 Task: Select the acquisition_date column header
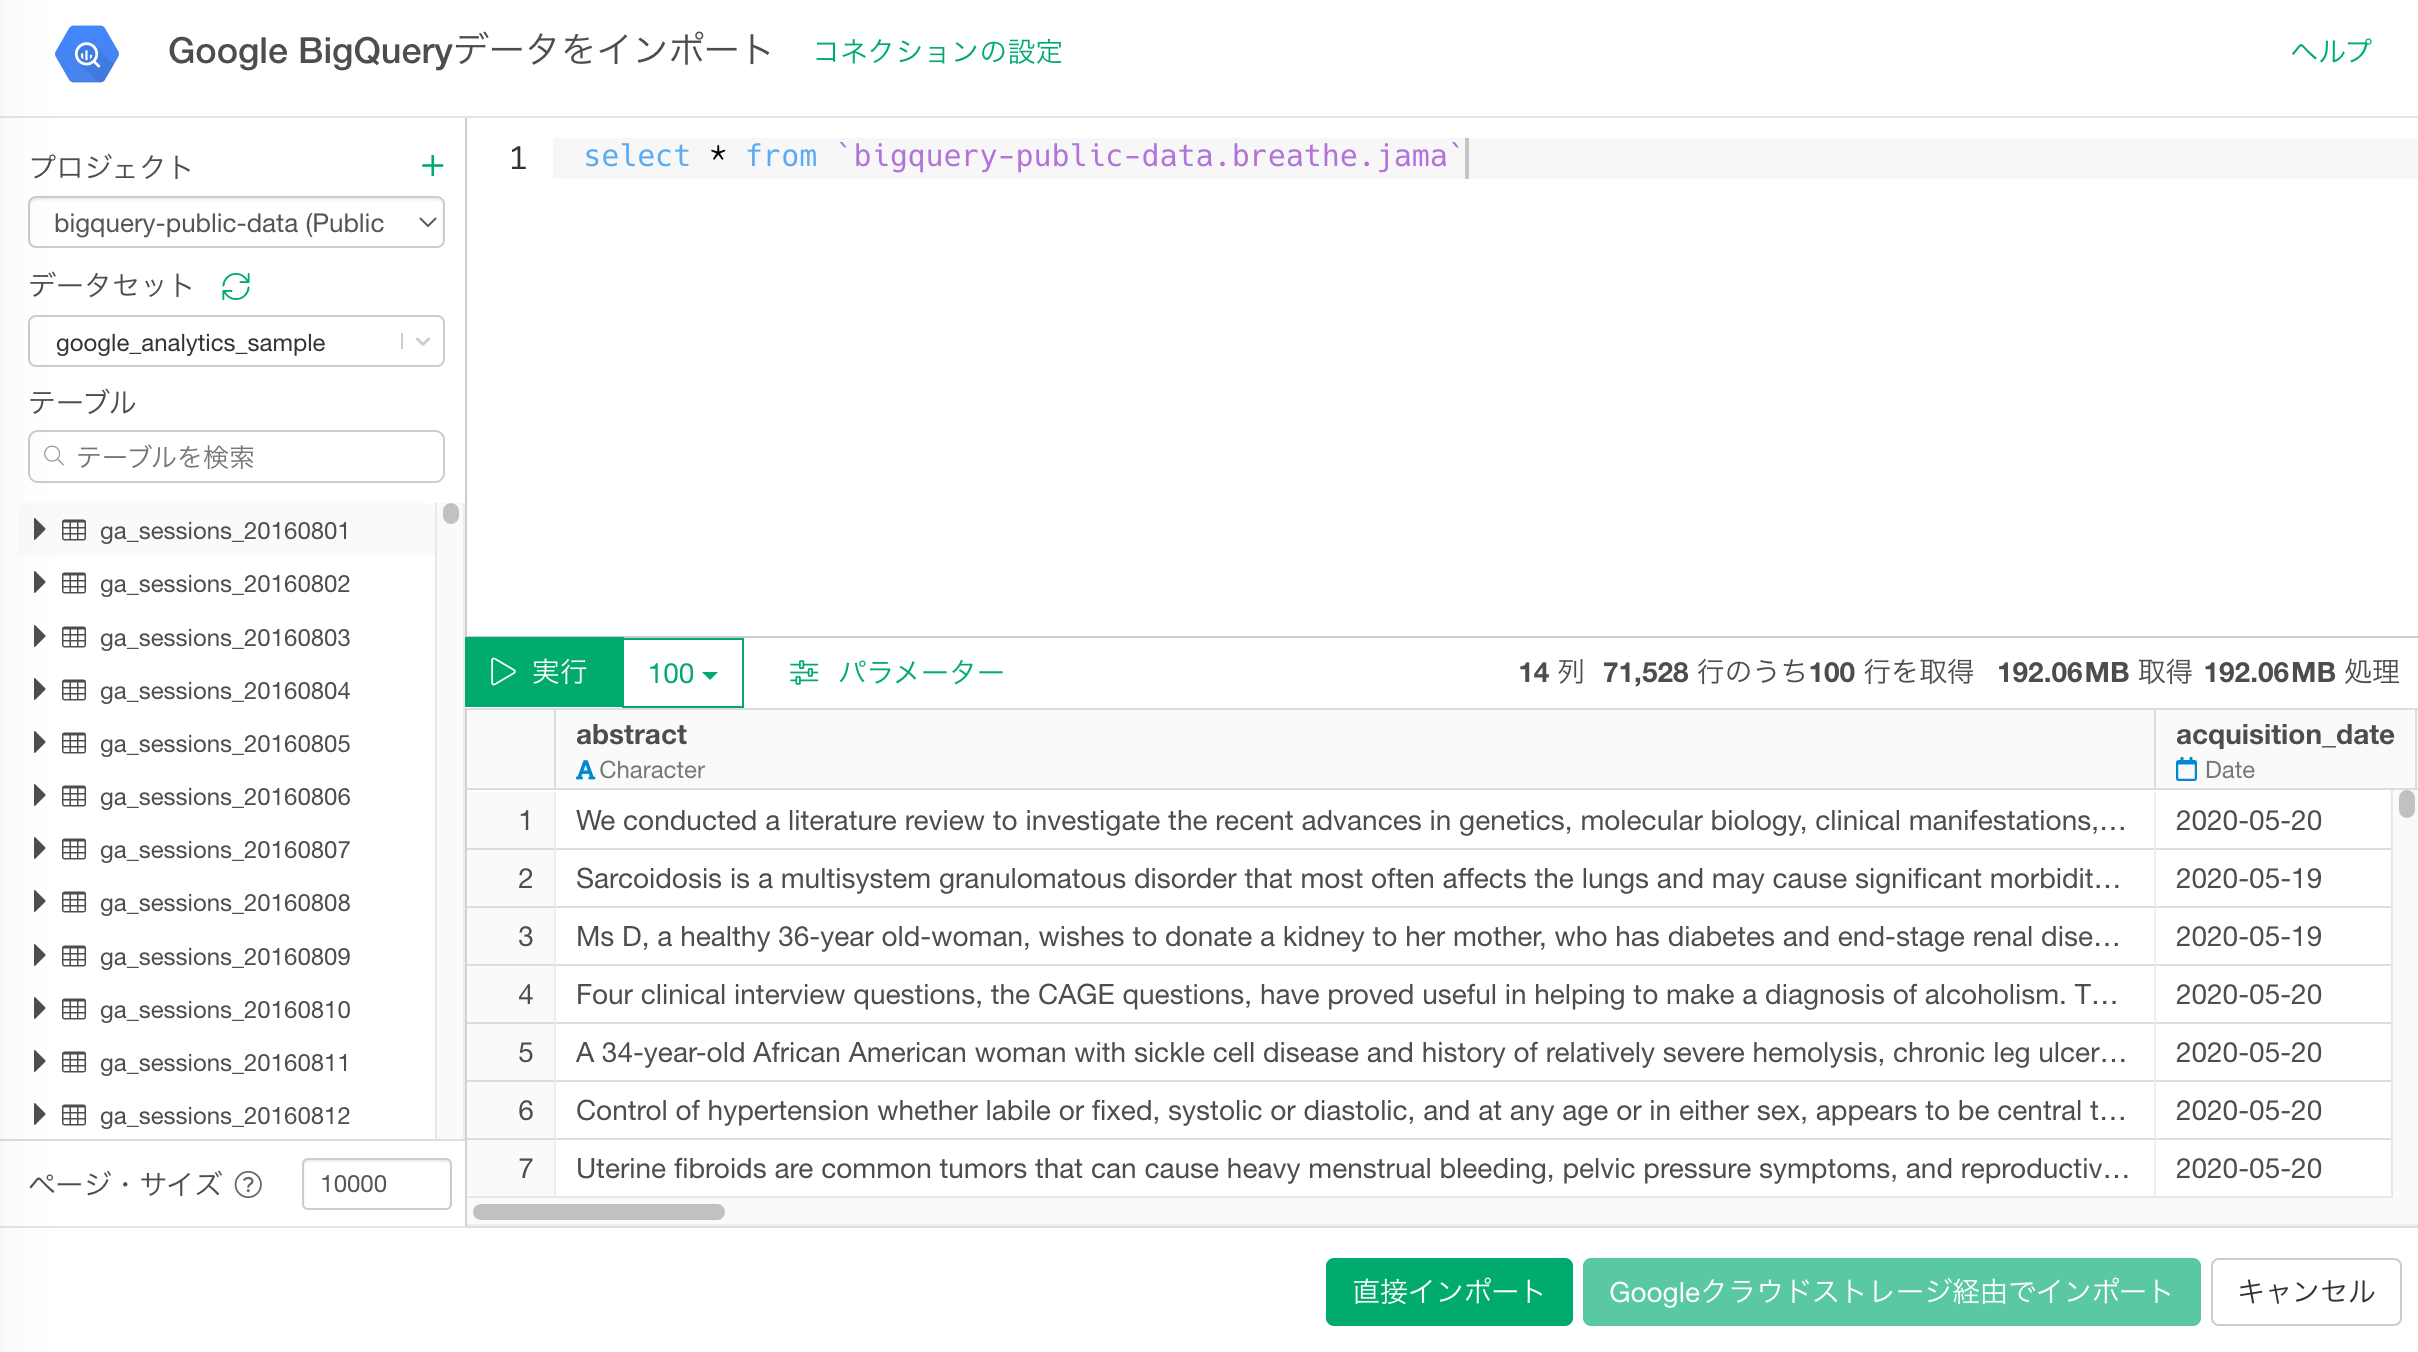coord(2285,750)
